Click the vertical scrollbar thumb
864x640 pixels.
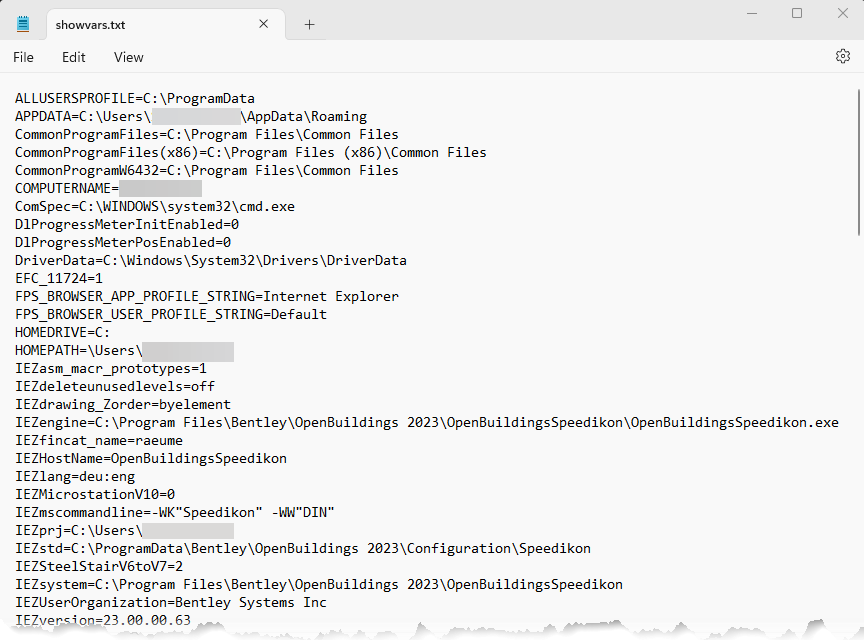click(858, 163)
